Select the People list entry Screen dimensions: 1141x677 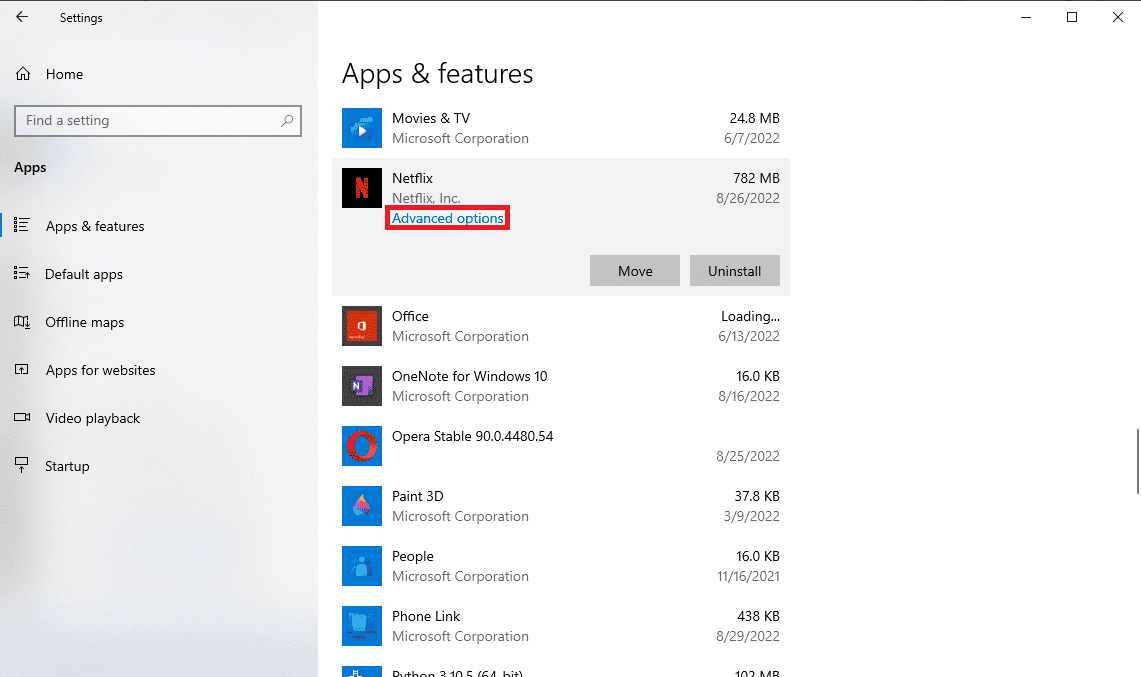(560, 566)
